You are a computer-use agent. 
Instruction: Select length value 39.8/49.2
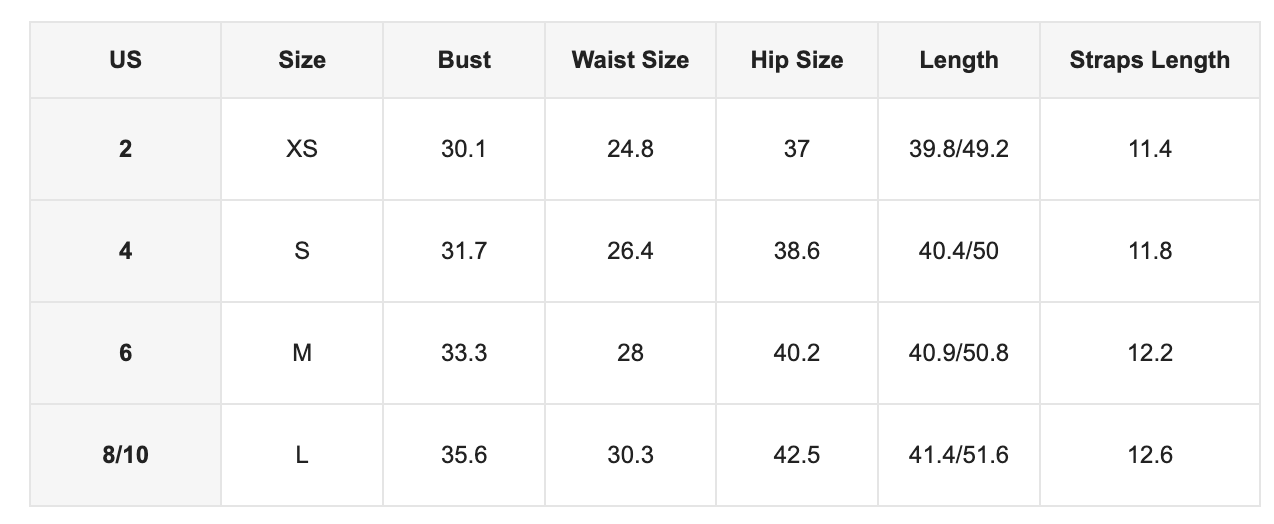pyautogui.click(x=959, y=149)
